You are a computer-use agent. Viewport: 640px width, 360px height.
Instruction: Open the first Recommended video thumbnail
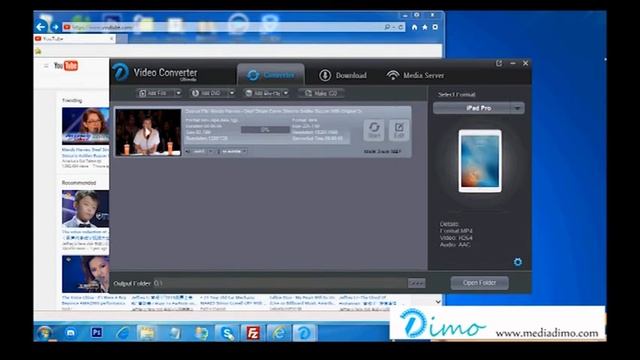(86, 209)
